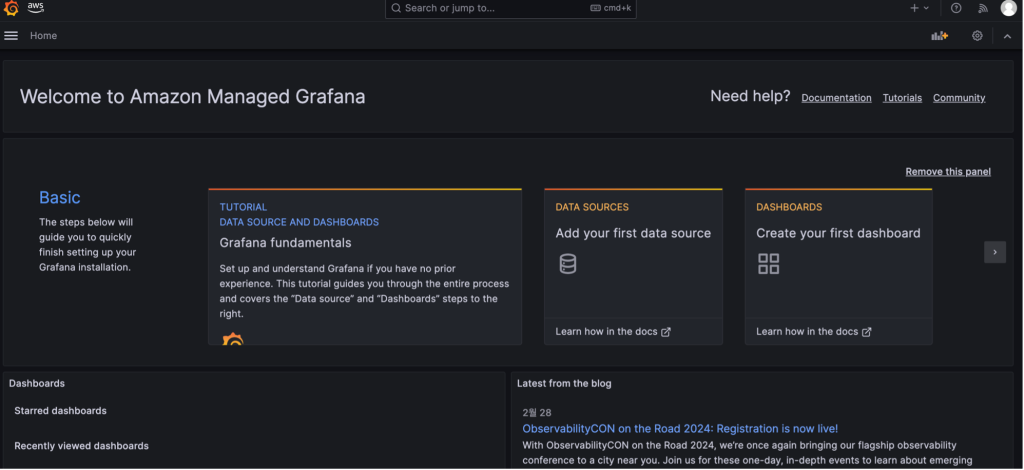Click Latest from the blog panel title

(564, 383)
